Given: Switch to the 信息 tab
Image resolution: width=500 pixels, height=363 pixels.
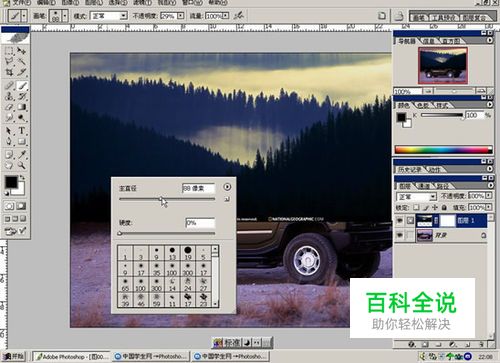Looking at the screenshot, I should (429, 41).
